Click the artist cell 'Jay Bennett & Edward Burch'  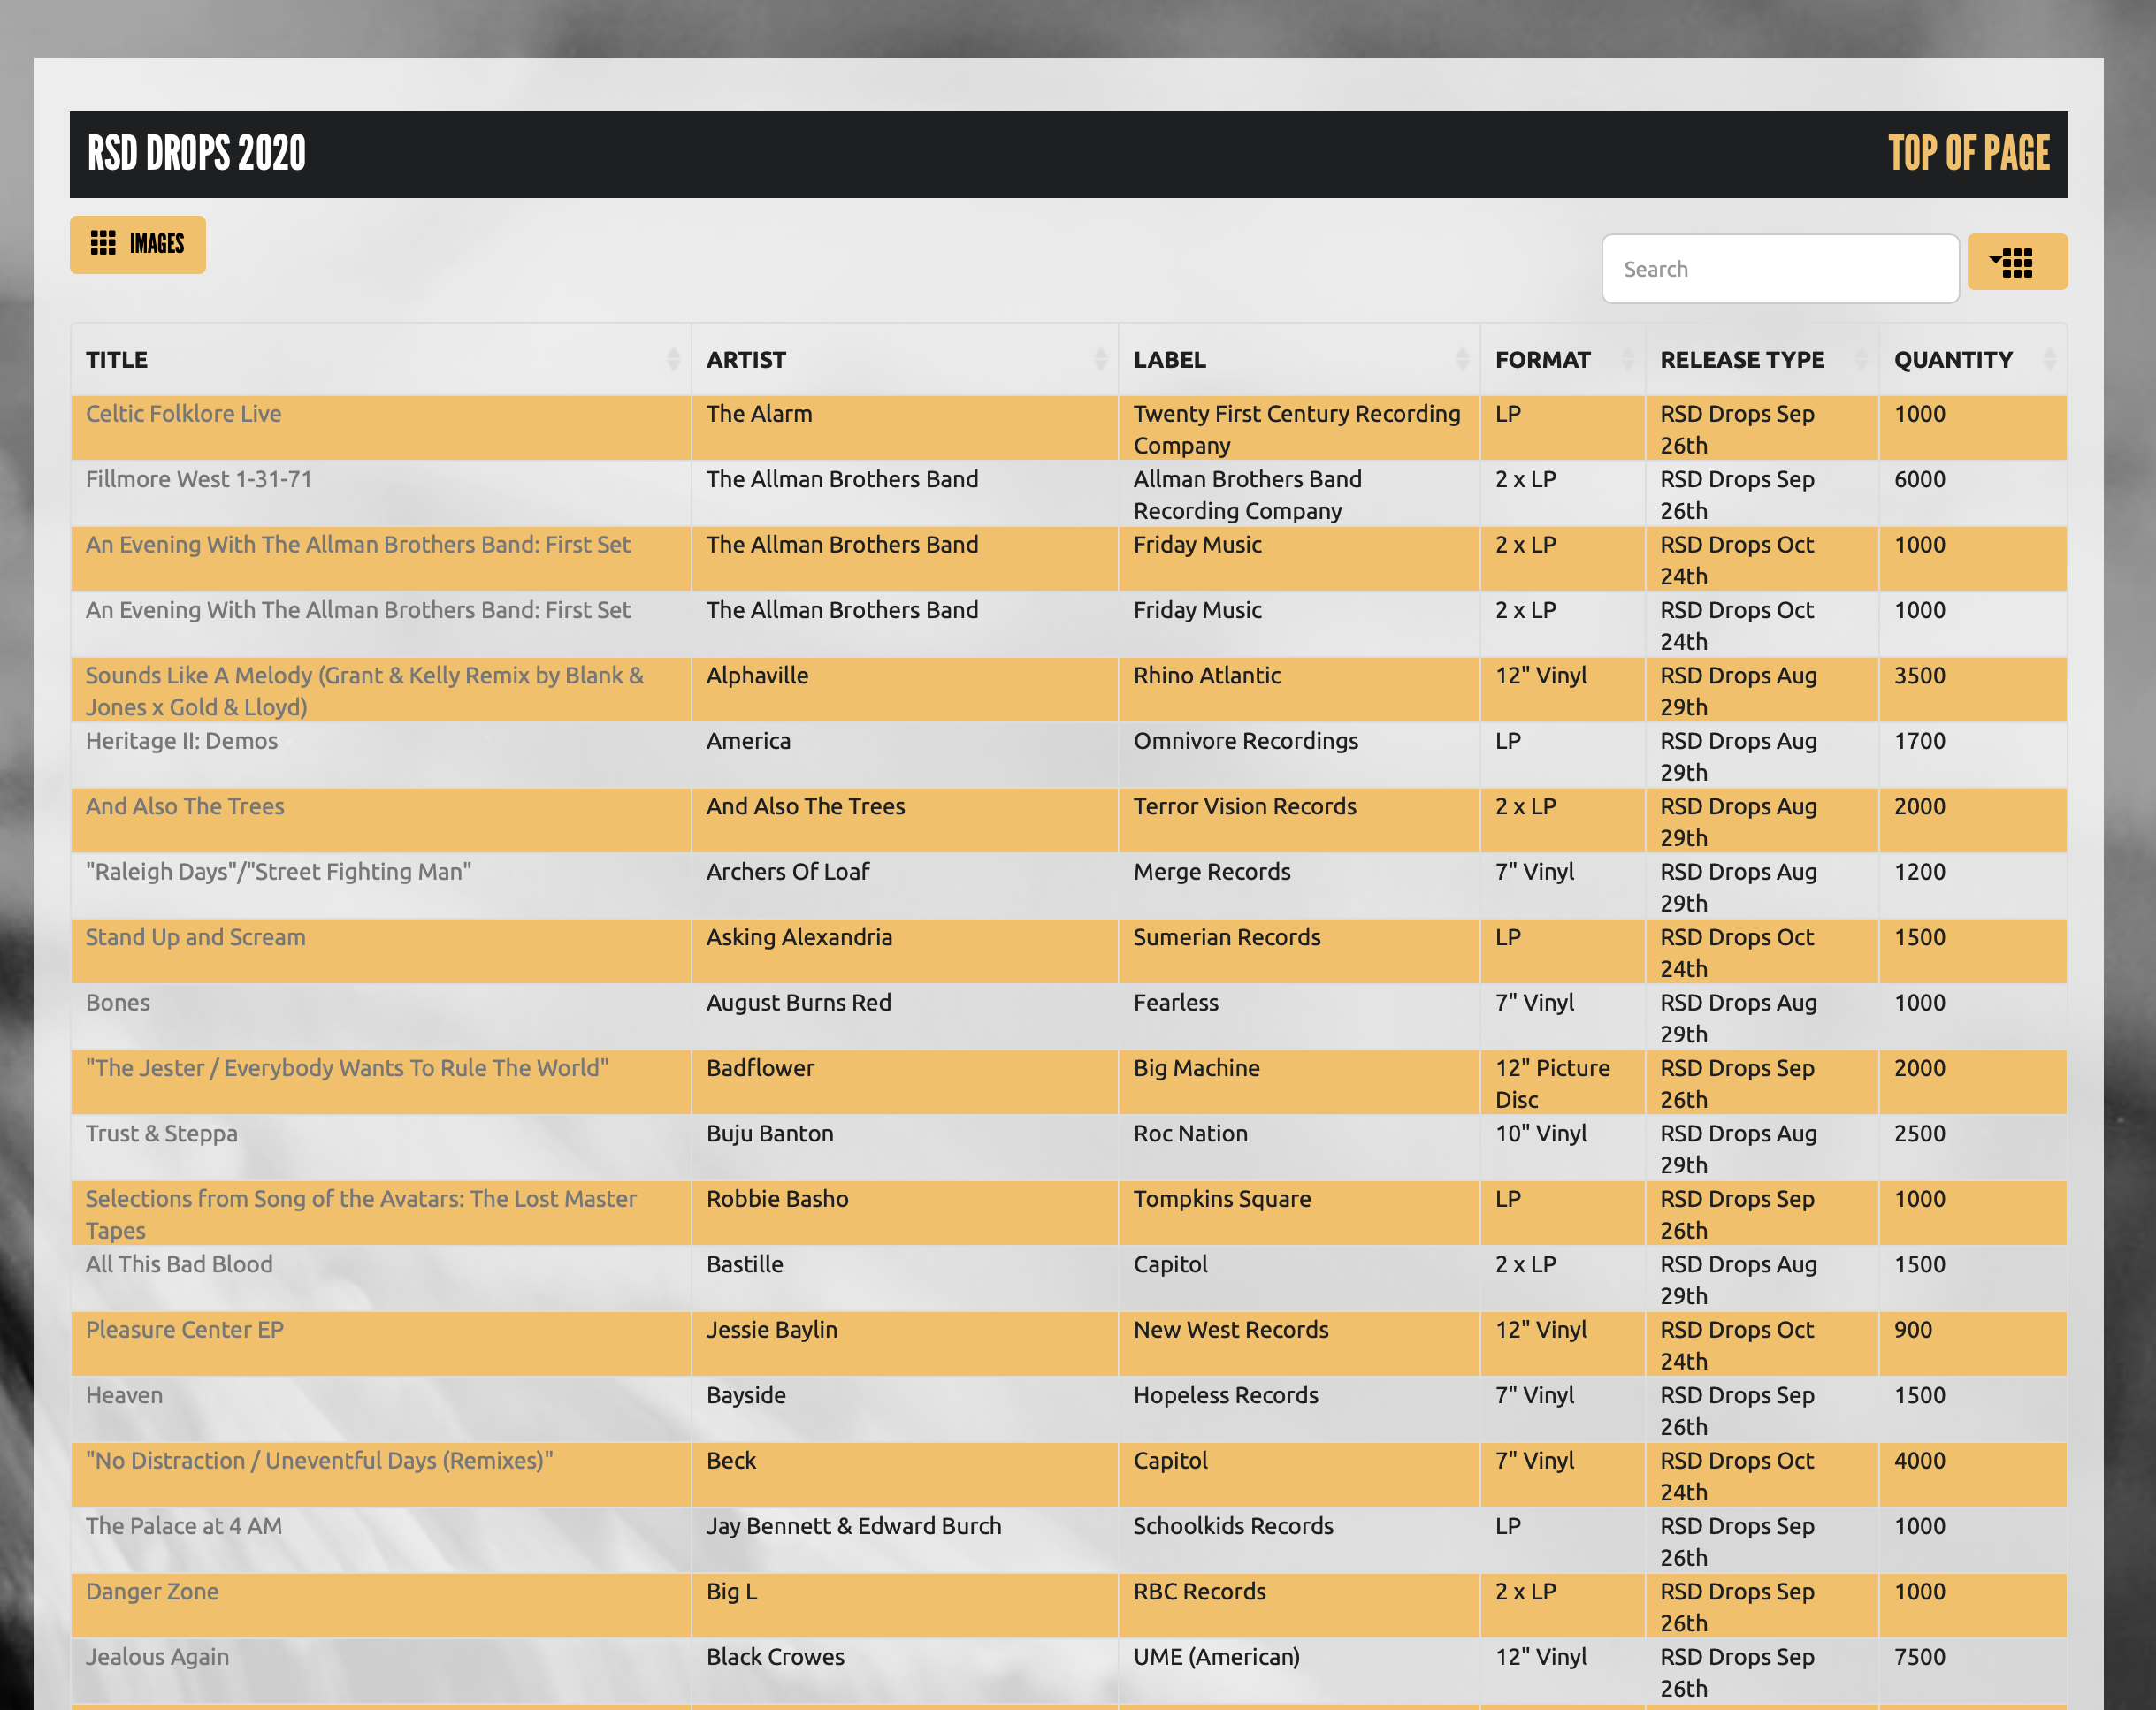click(853, 1526)
